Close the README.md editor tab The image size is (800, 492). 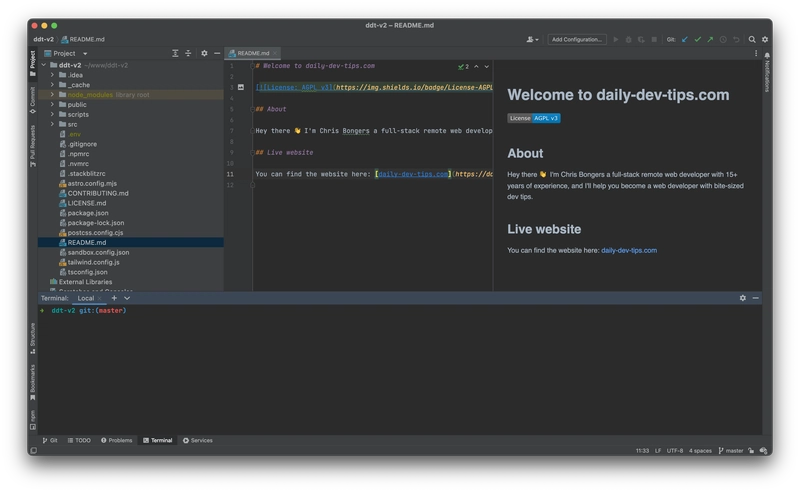click(x=275, y=53)
